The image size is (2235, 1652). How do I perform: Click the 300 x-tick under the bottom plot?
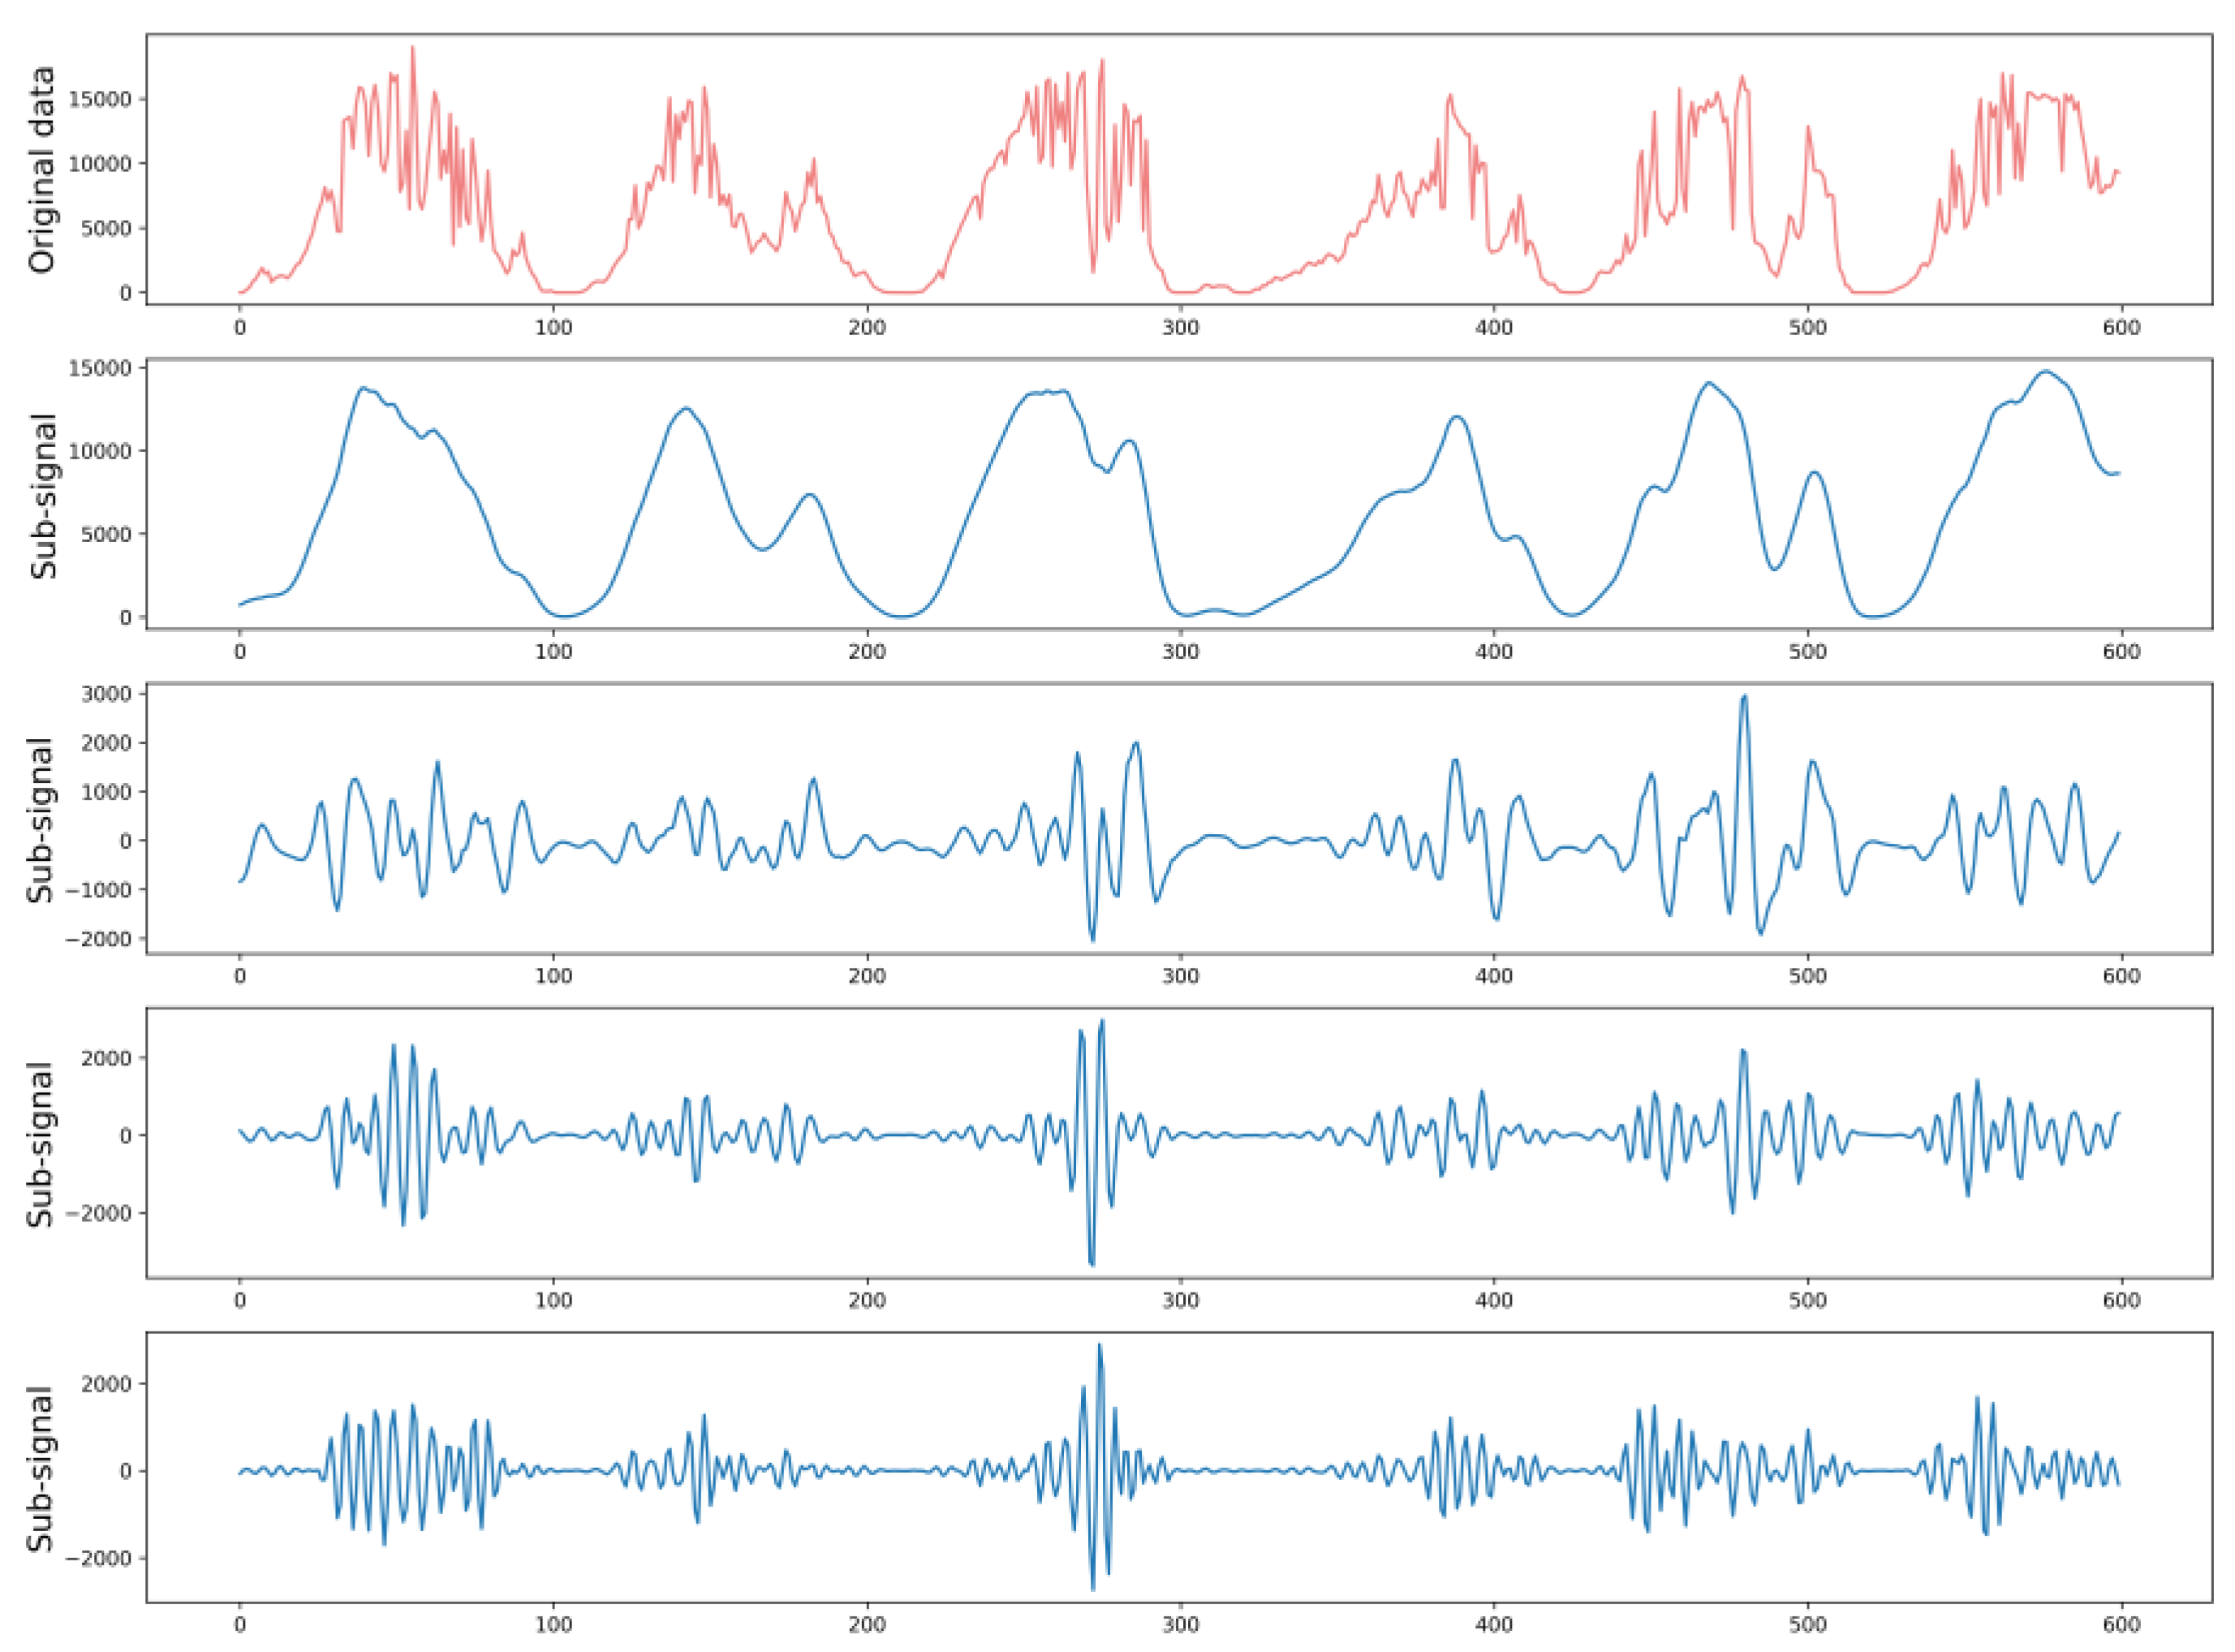click(x=1180, y=1625)
